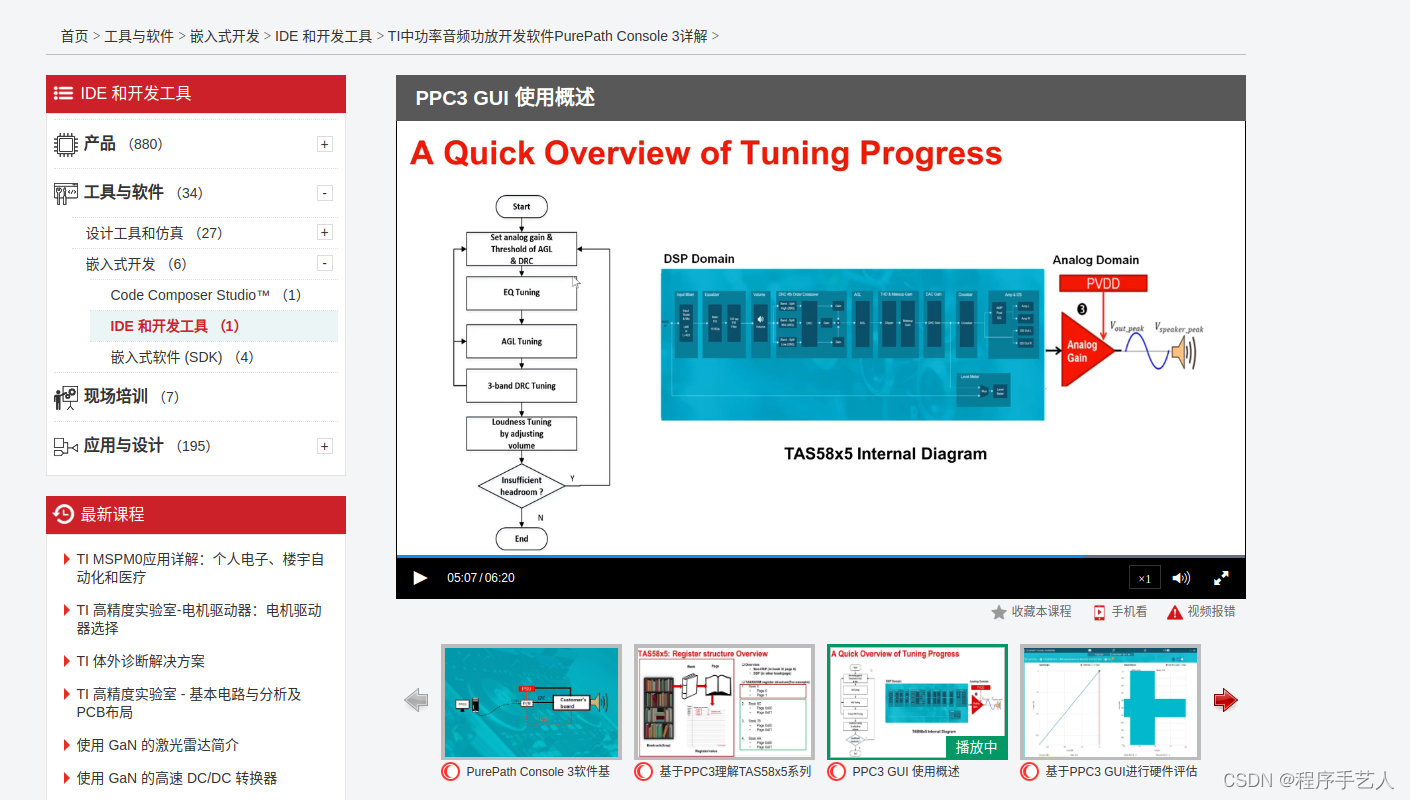This screenshot has width=1410, height=800.
Task: Go to 嵌入式开发 breadcrumb
Action: pyautogui.click(x=225, y=36)
